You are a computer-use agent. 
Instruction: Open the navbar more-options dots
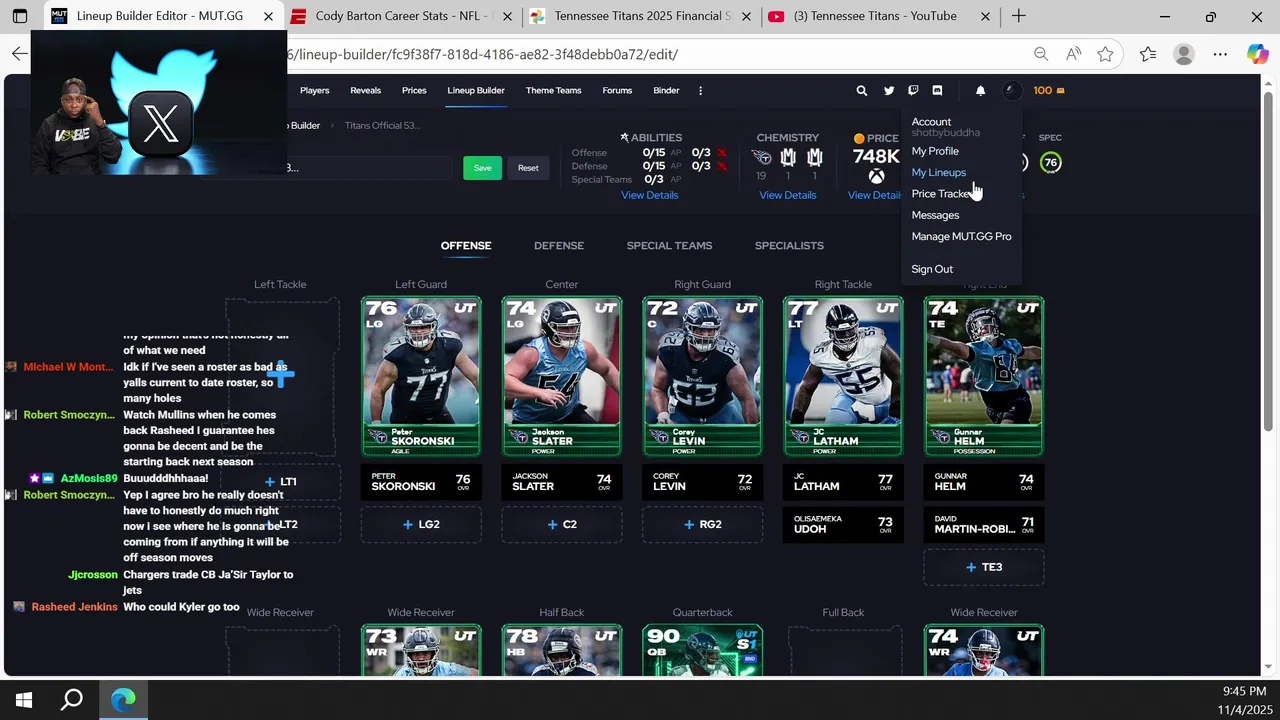[700, 90]
